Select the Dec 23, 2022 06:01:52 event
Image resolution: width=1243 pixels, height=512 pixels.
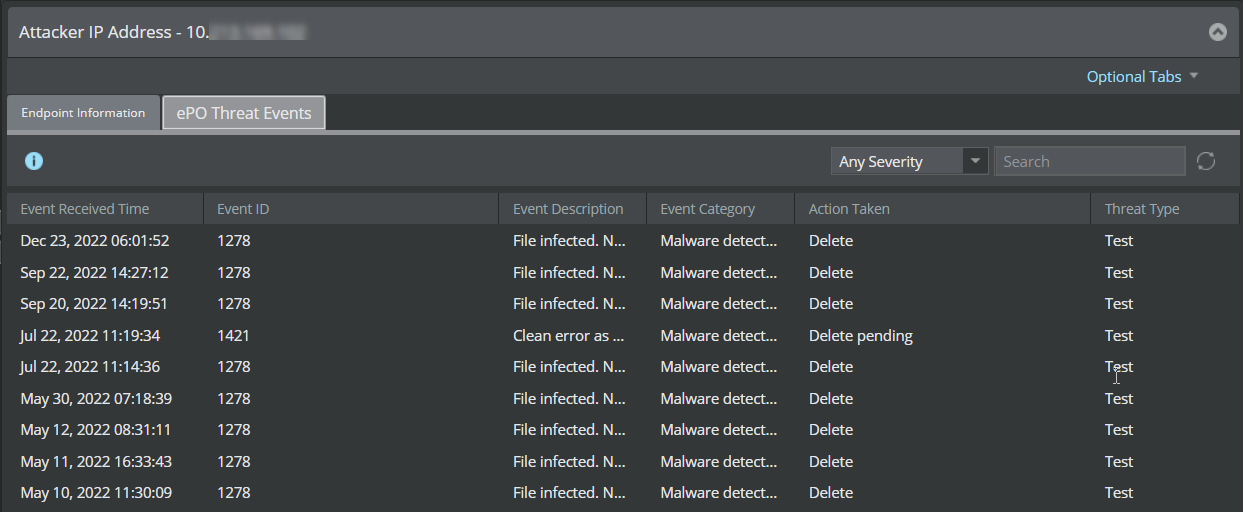(621, 241)
